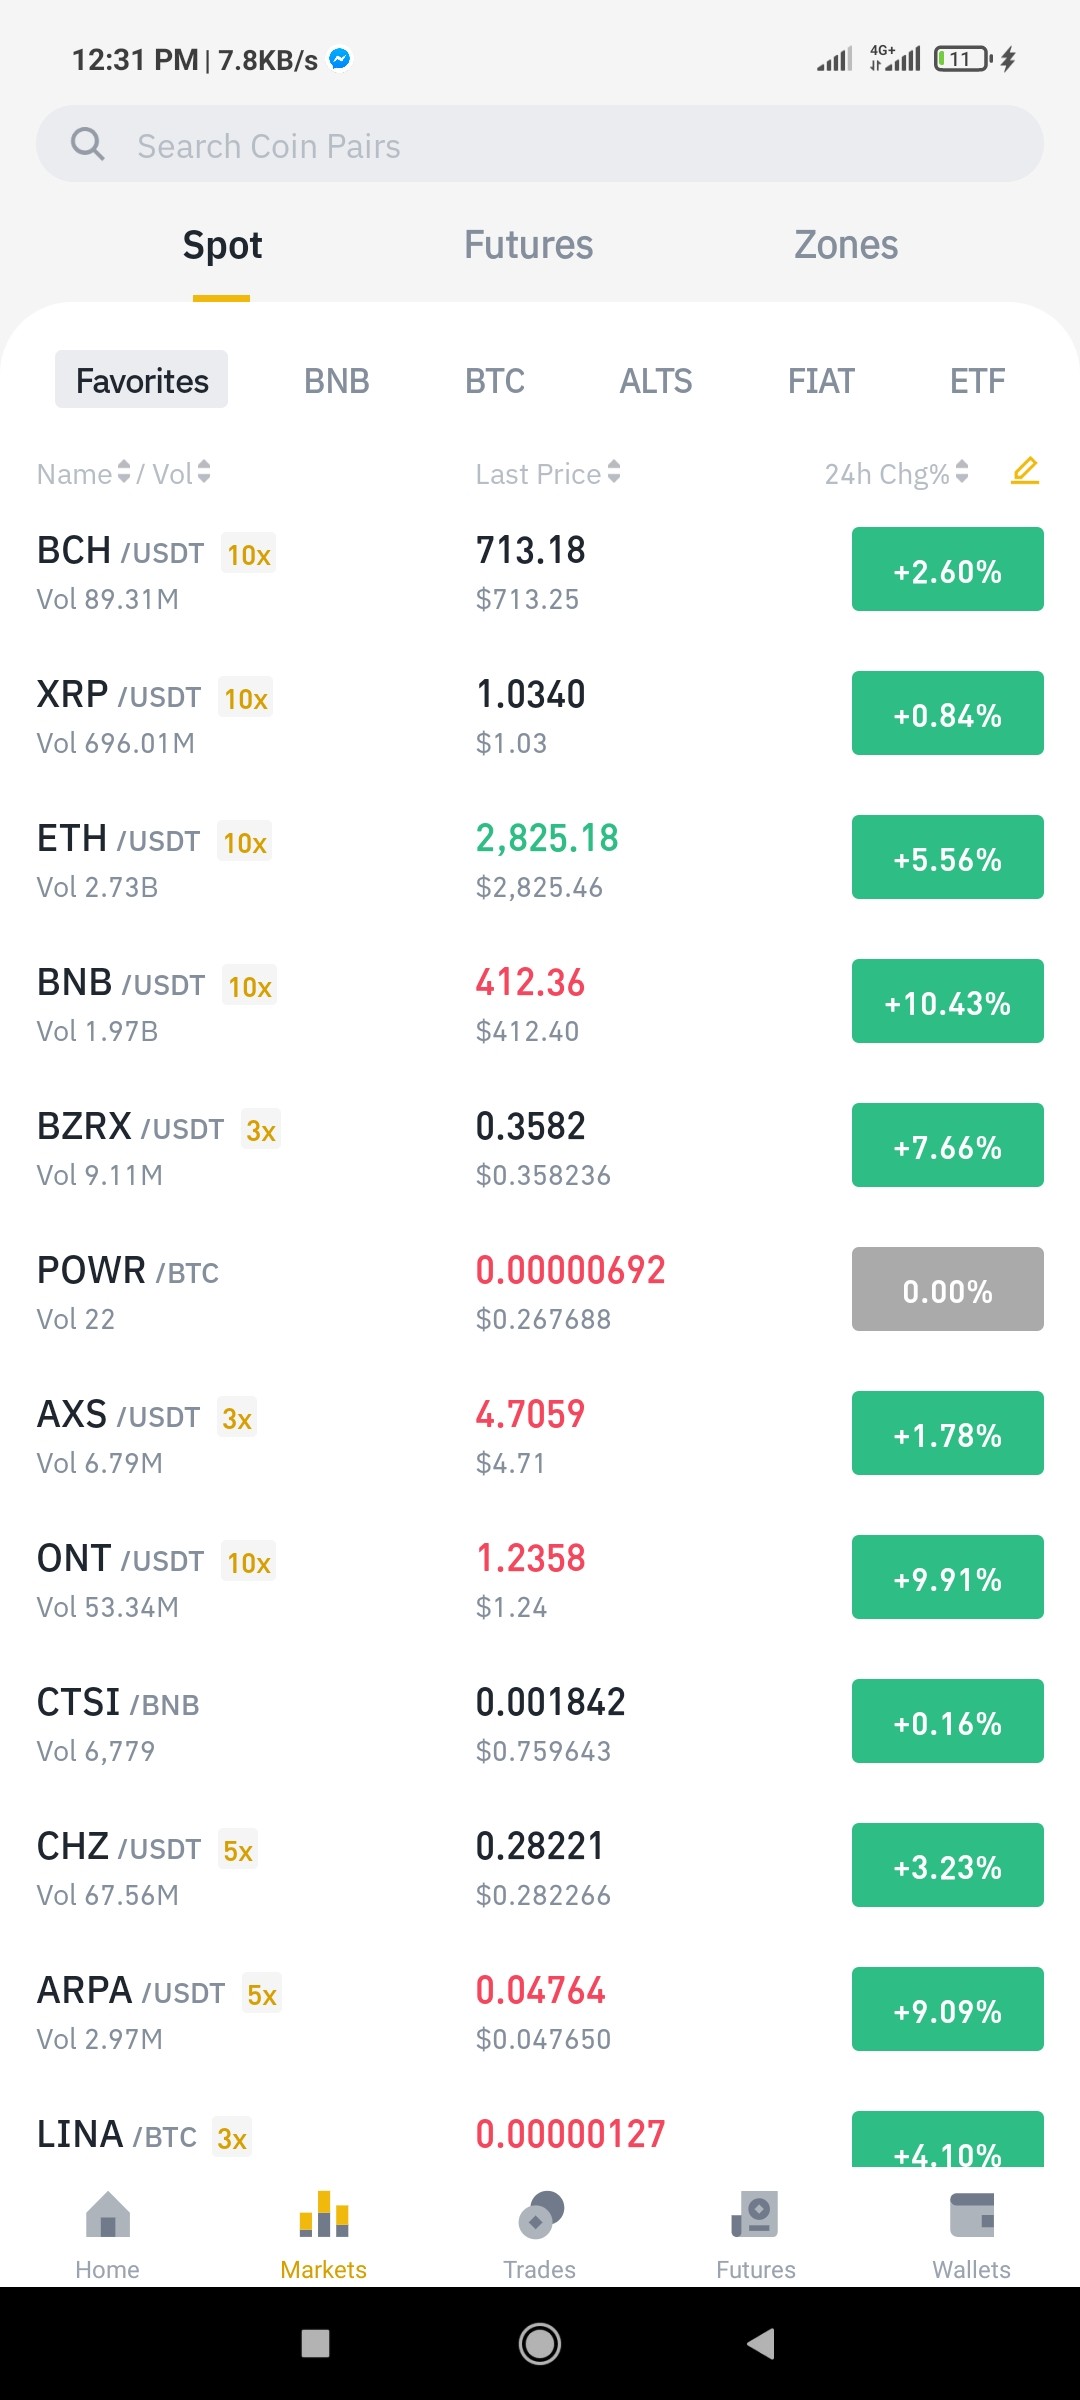Tap the search magnifier icon
The height and width of the screenshot is (2400, 1080).
88,144
